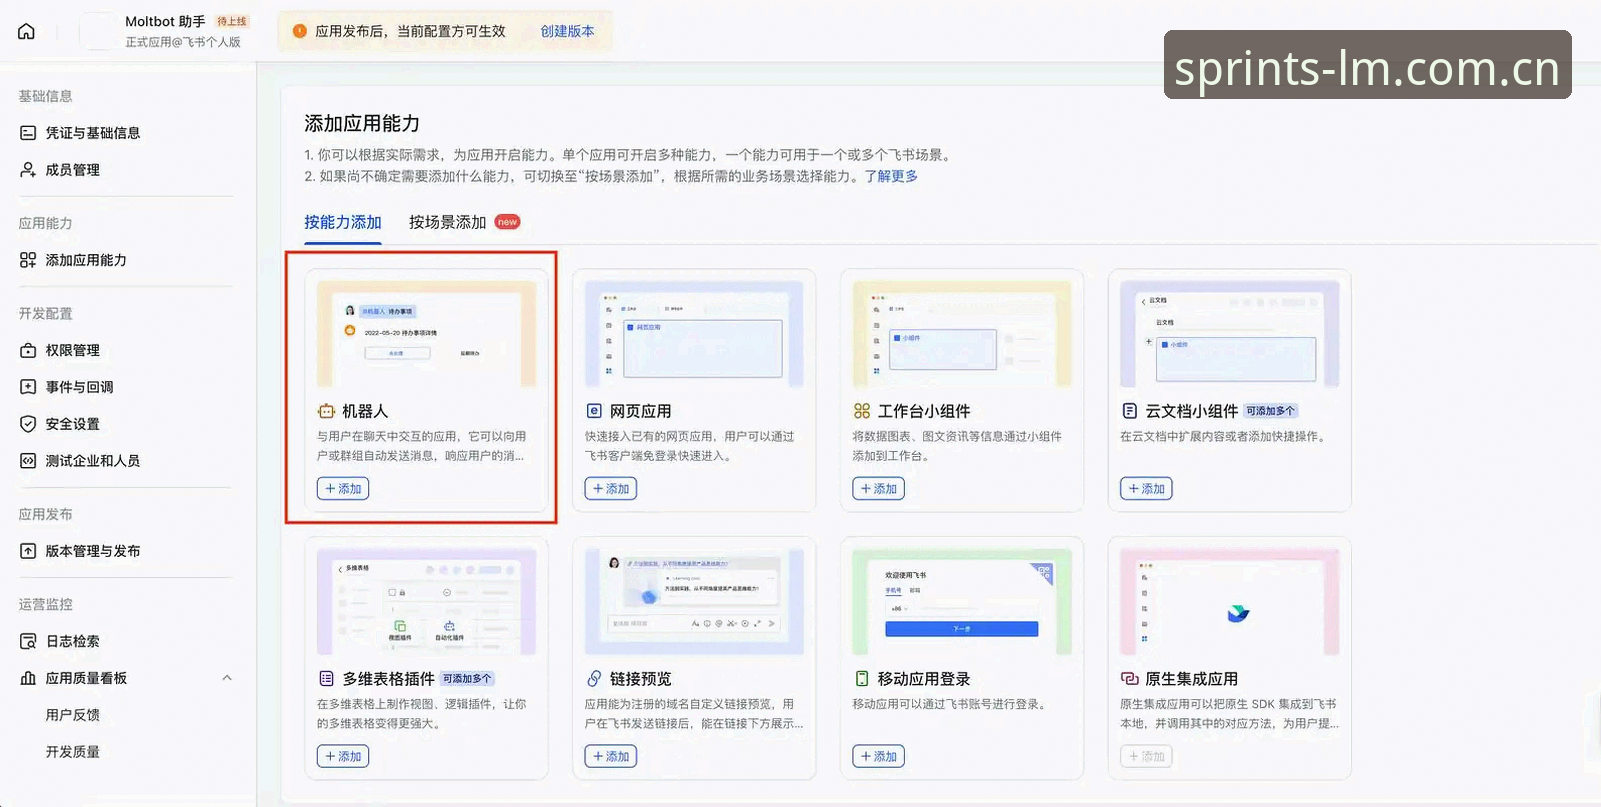Add the 工作台小组件 capability
Viewport: 1601px width, 807px height.
(x=878, y=489)
